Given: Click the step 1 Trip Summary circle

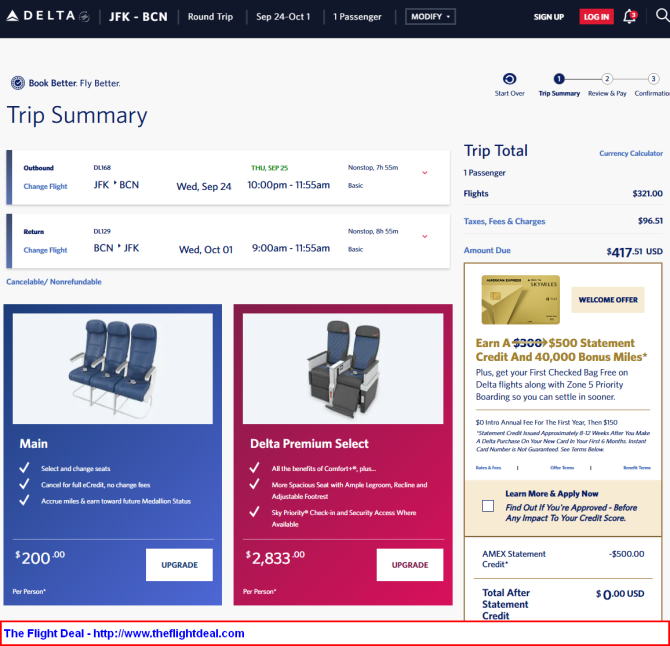Looking at the screenshot, I should 559,79.
